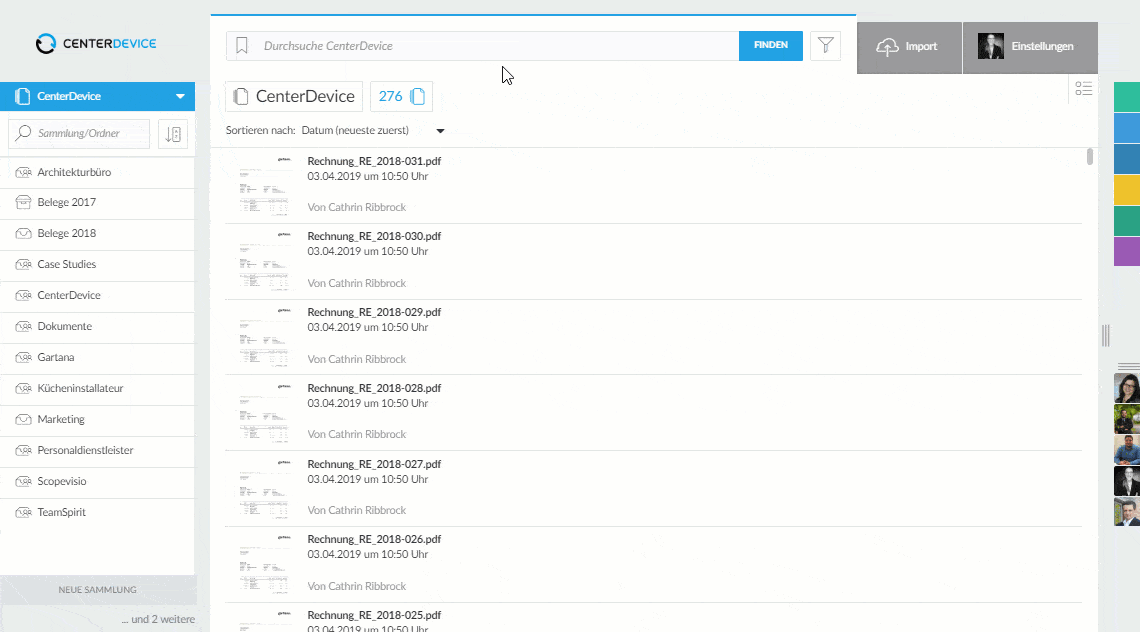Select the Gartana collection
The image size is (1140, 632).
click(56, 358)
